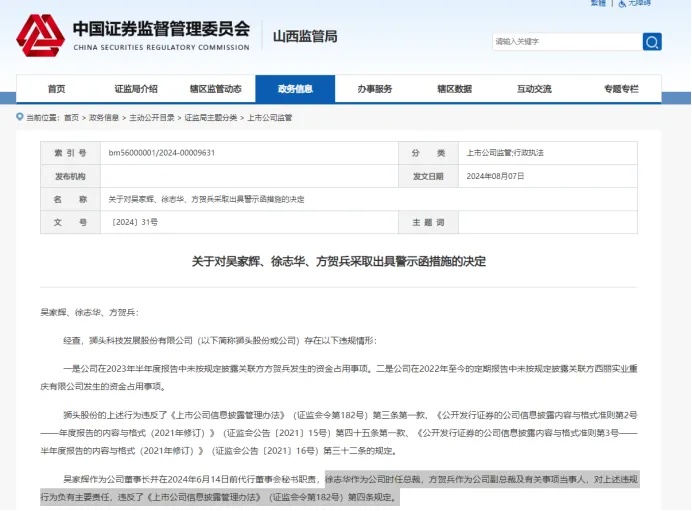Click the location pin icon in breadcrumb
Image resolution: width=692 pixels, height=511 pixels.
pos(20,117)
